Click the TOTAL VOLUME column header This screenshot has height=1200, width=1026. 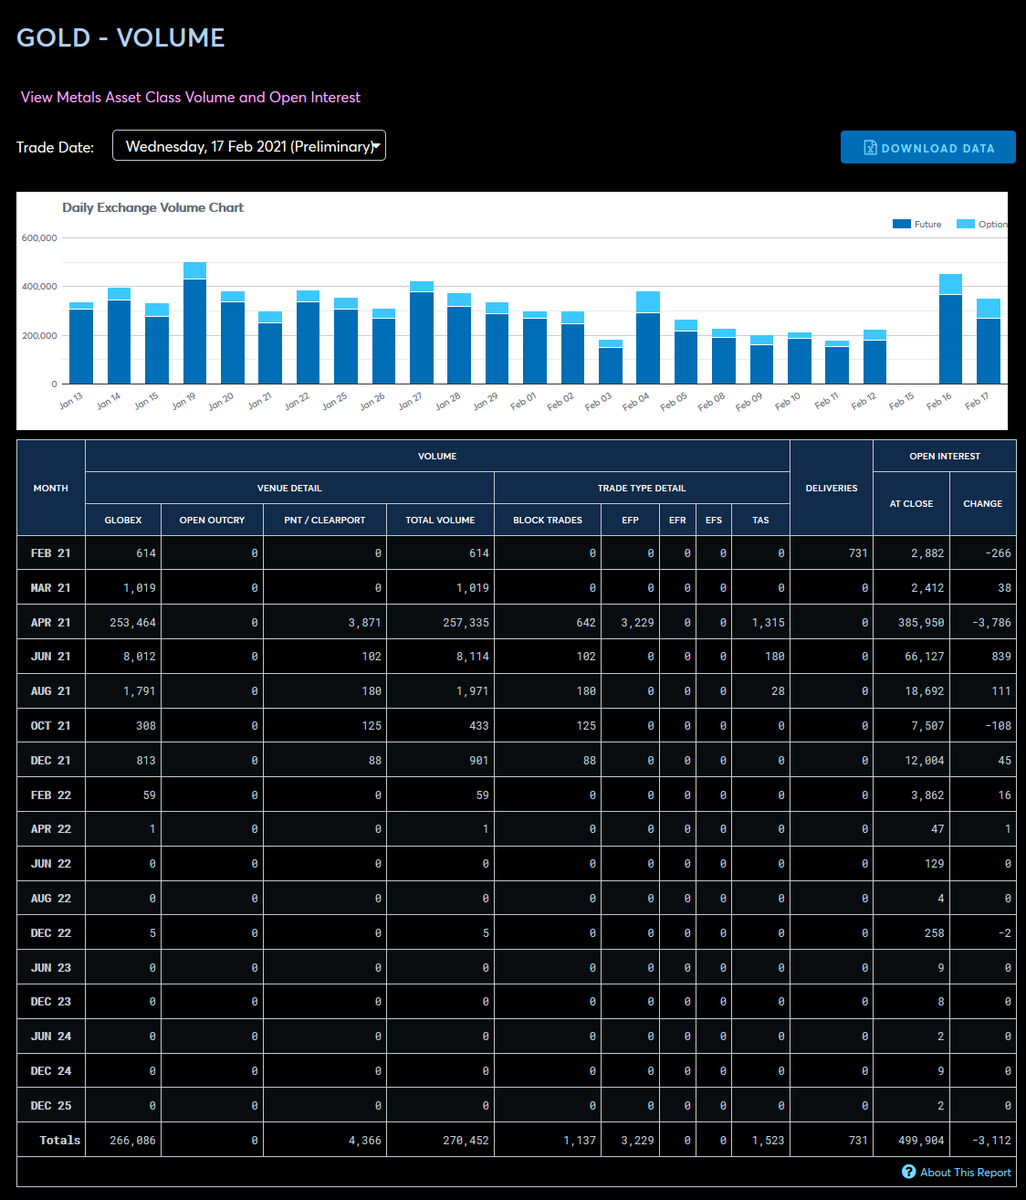coord(440,520)
